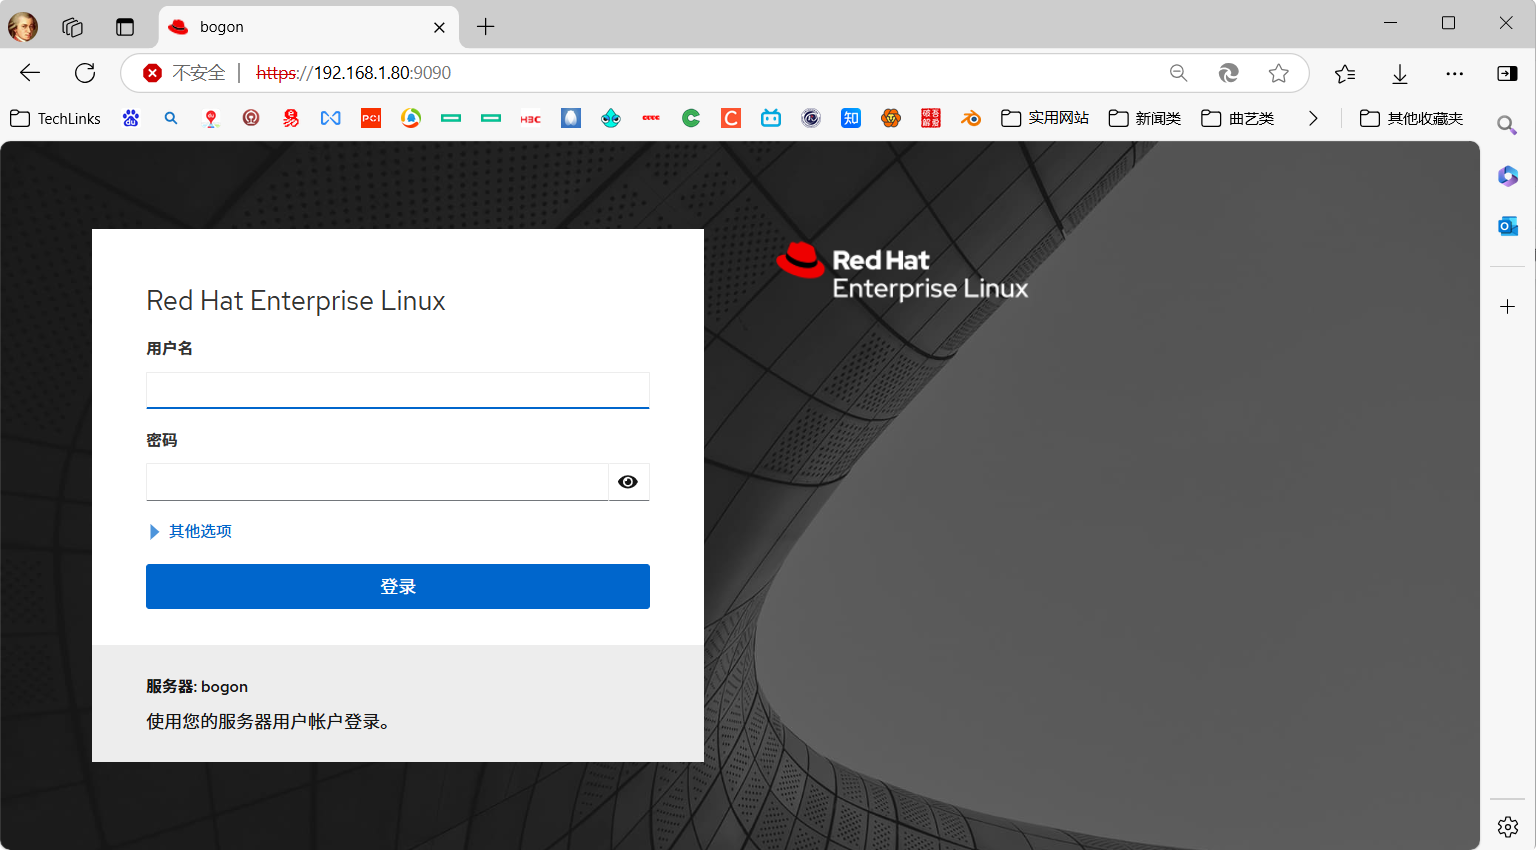The width and height of the screenshot is (1536, 850).
Task: Add this page to favorites star
Action: [x=1278, y=73]
